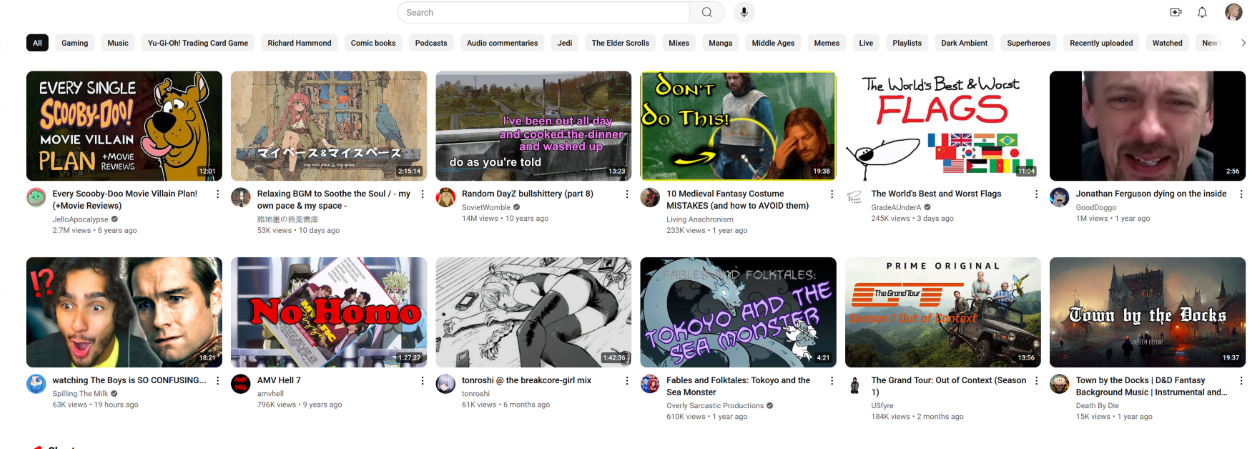The width and height of the screenshot is (1255, 449).
Task: Select the Recently uploaded chip
Action: pyautogui.click(x=1101, y=43)
